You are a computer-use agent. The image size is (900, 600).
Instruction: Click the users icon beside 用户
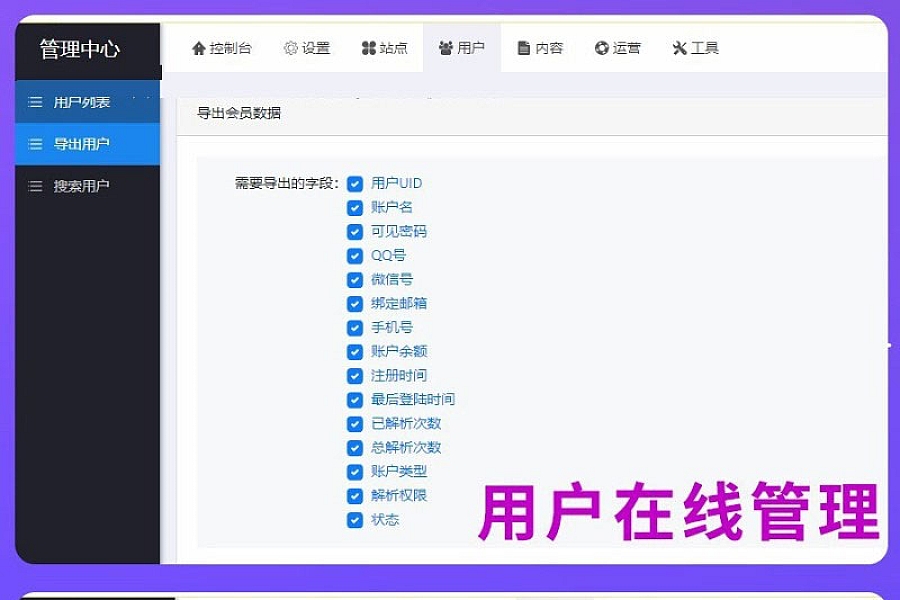click(446, 48)
